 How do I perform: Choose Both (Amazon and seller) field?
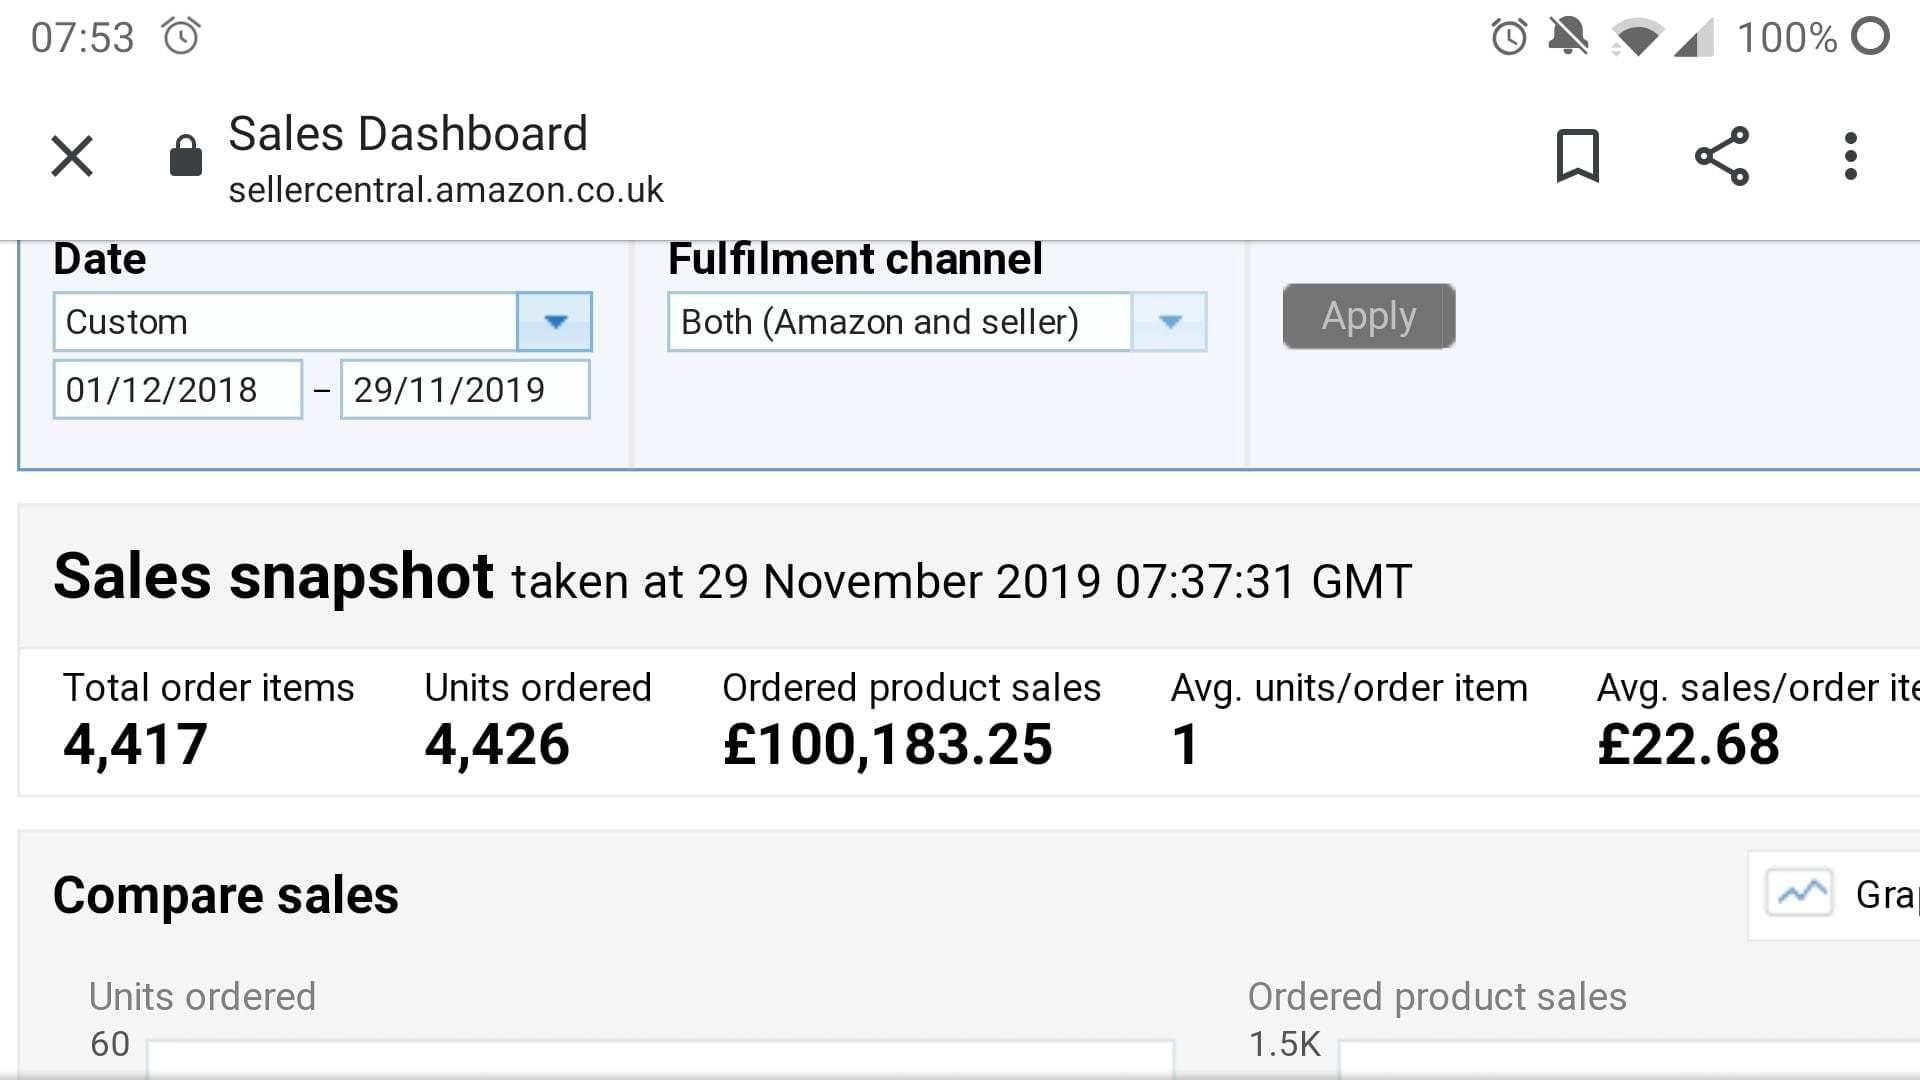tap(900, 322)
